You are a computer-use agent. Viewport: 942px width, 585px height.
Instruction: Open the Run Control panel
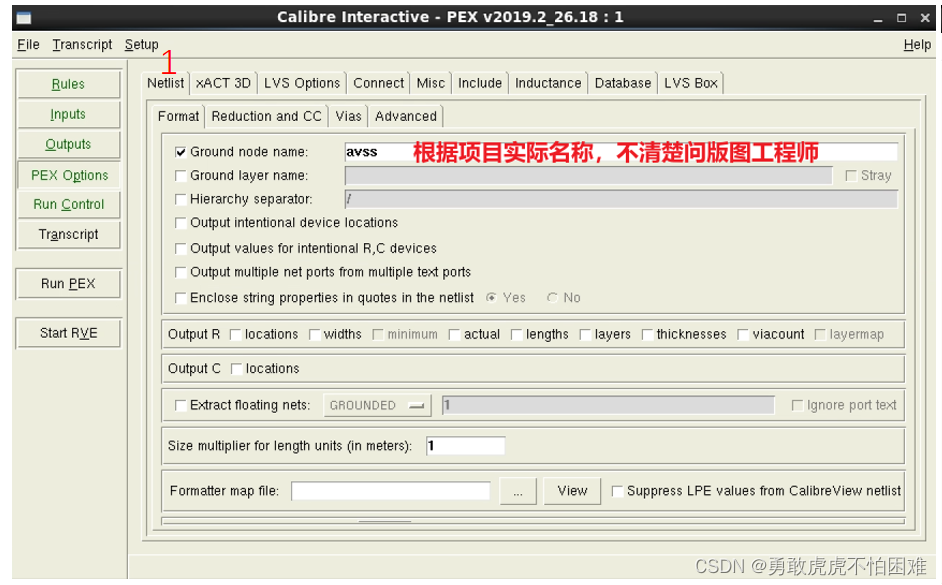click(68, 204)
